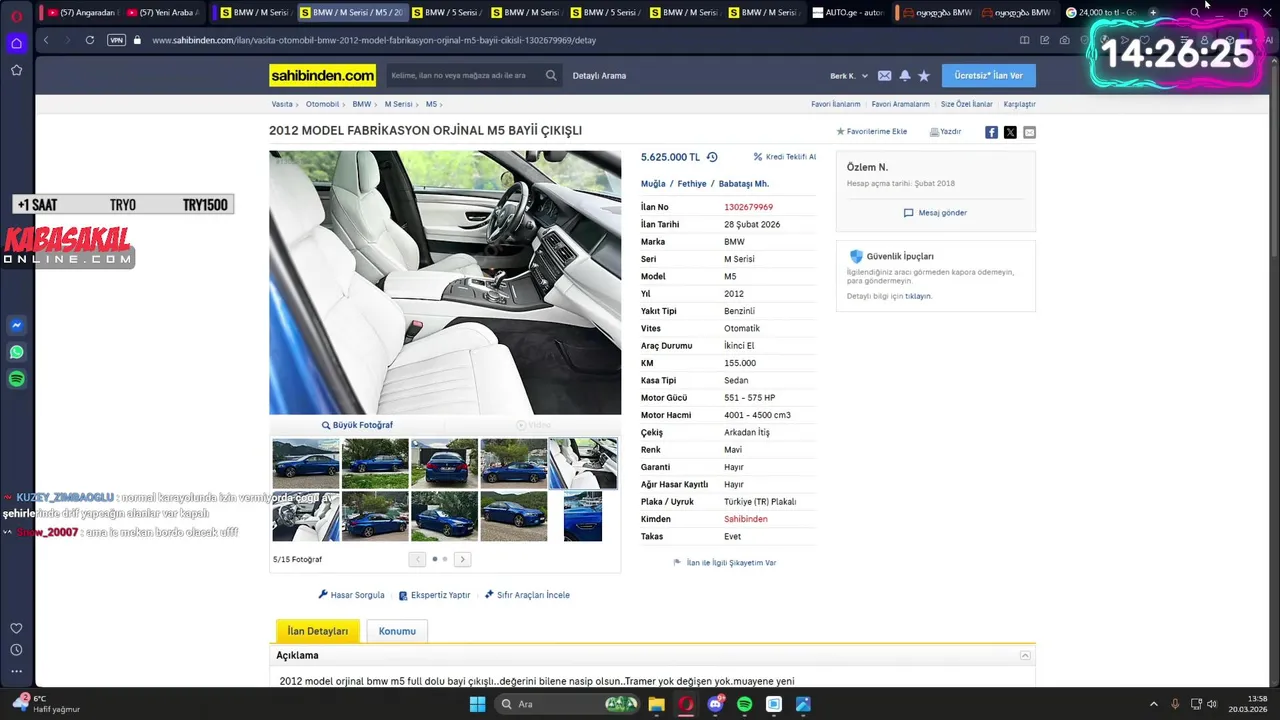This screenshot has width=1280, height=720.
Task: Open Ekspertiz Yaptır link
Action: click(434, 595)
